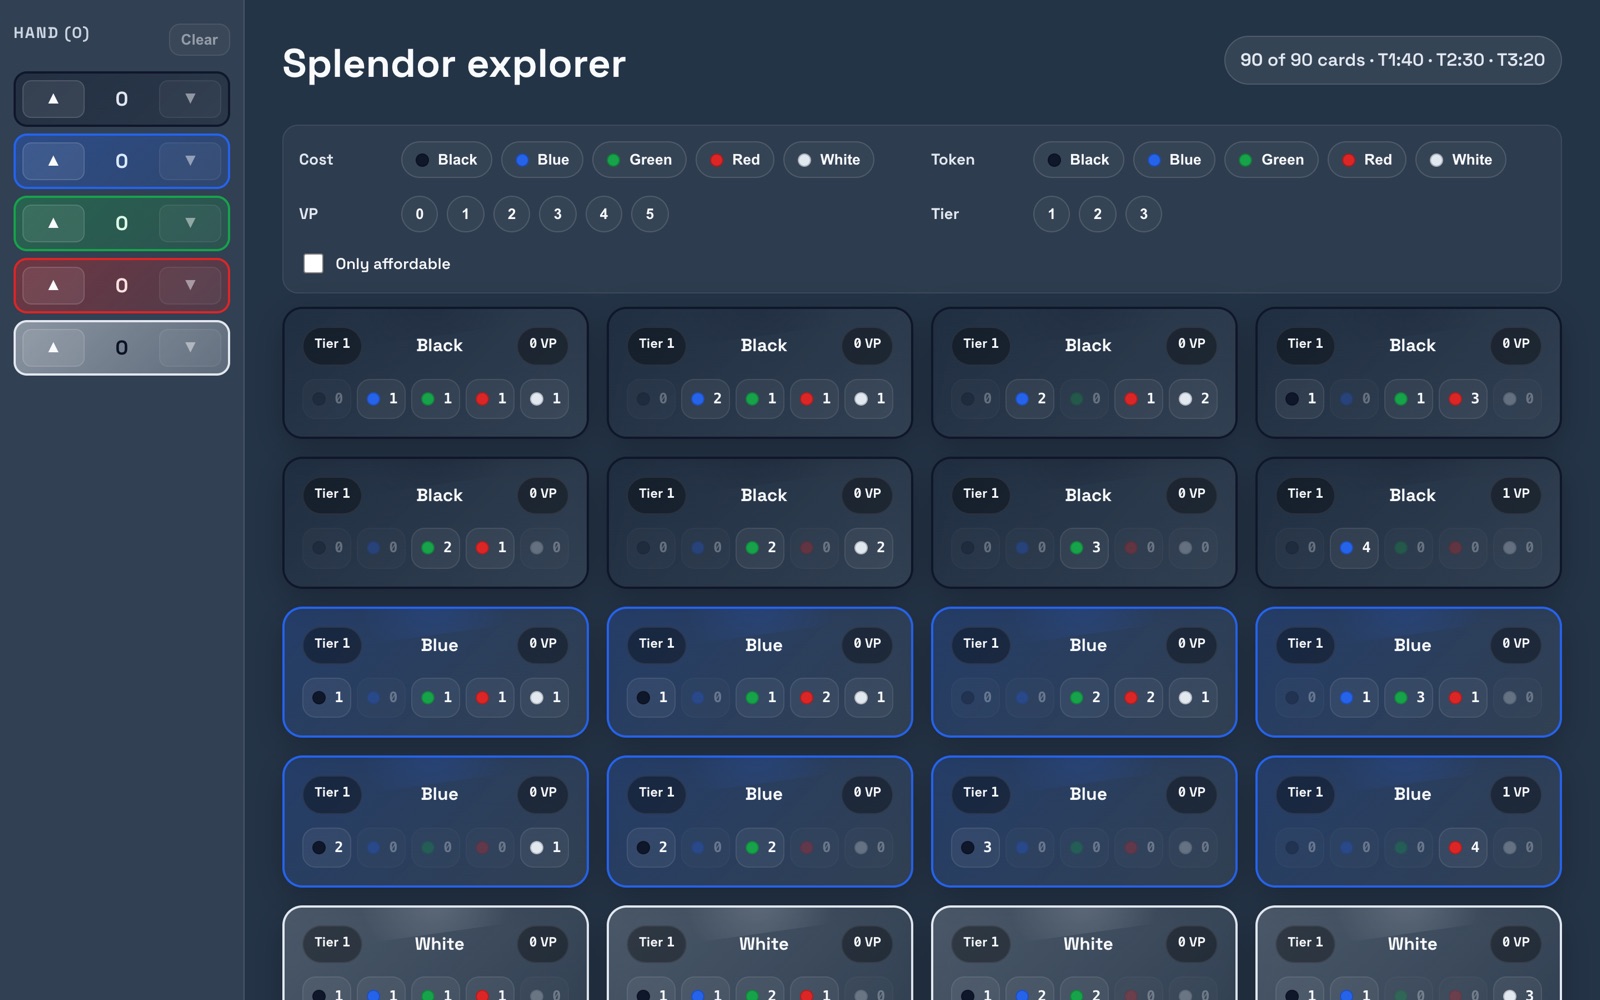Decrease red gem count in hand
This screenshot has height=1000, width=1600.
point(190,286)
